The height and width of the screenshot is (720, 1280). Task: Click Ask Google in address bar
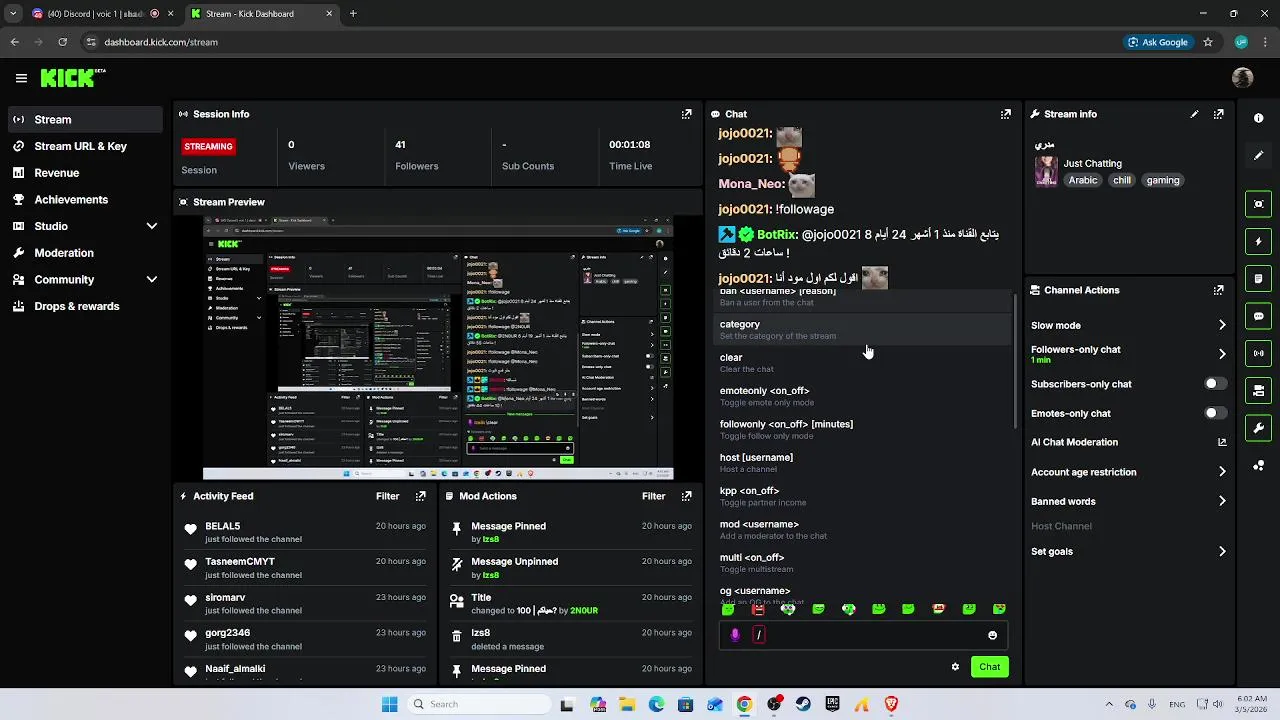1158,42
